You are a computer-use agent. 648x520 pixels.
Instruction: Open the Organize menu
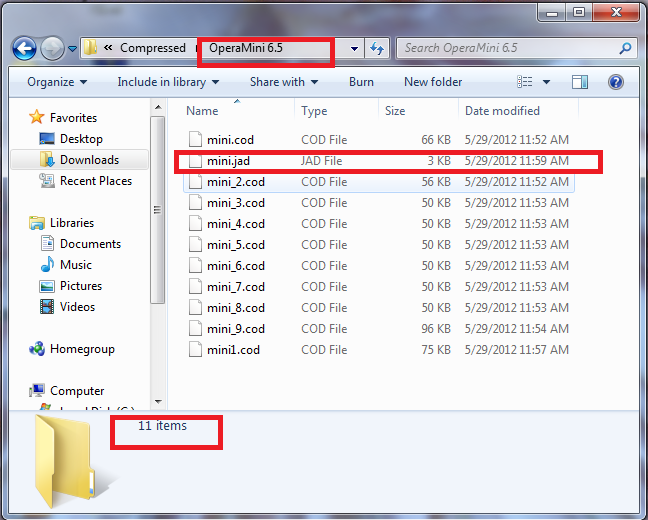57,82
